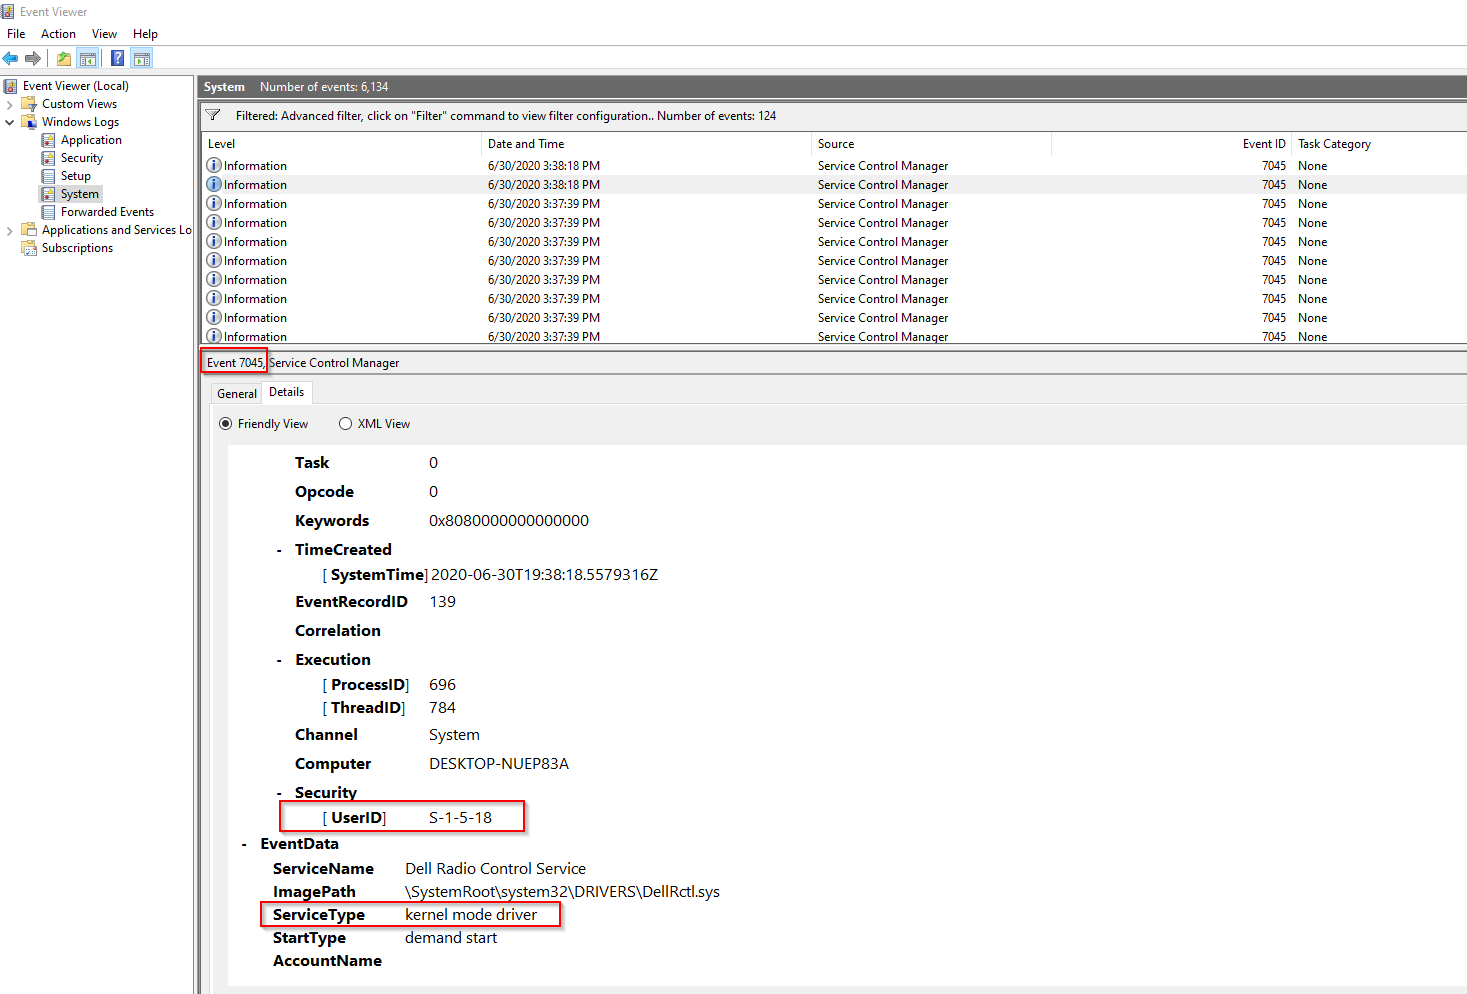Viewport: 1467px width, 994px height.
Task: Click the Opcode label
Action: pyautogui.click(x=324, y=492)
